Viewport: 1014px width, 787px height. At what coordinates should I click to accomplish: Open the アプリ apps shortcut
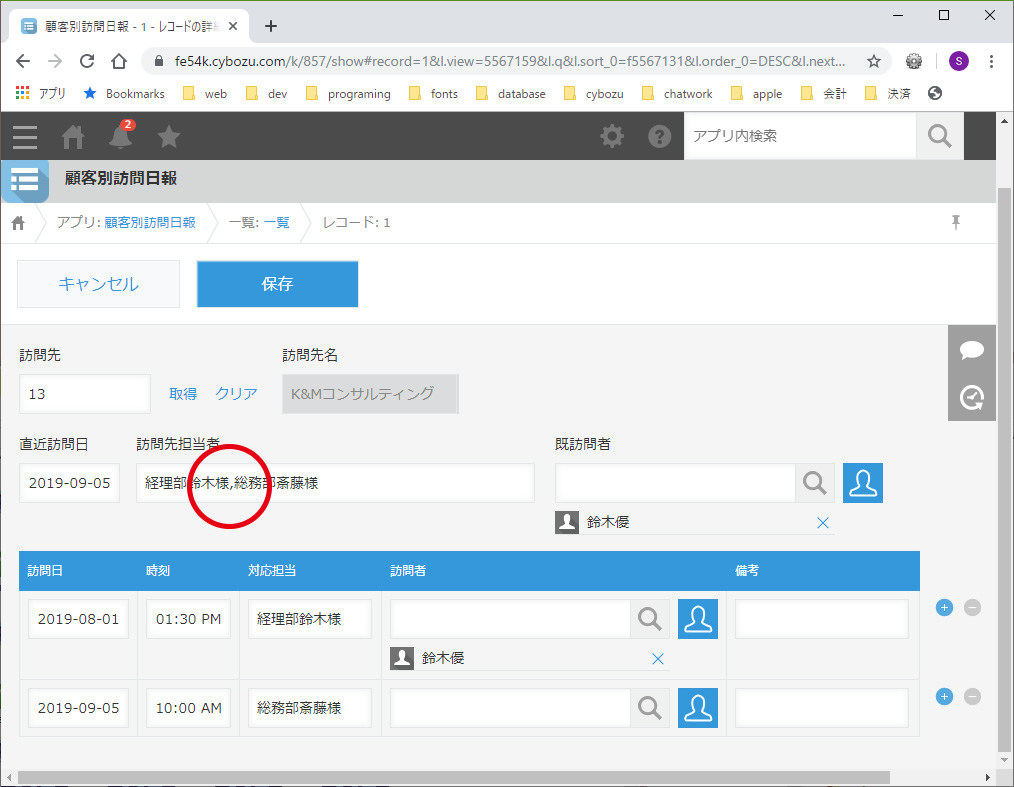click(40, 94)
